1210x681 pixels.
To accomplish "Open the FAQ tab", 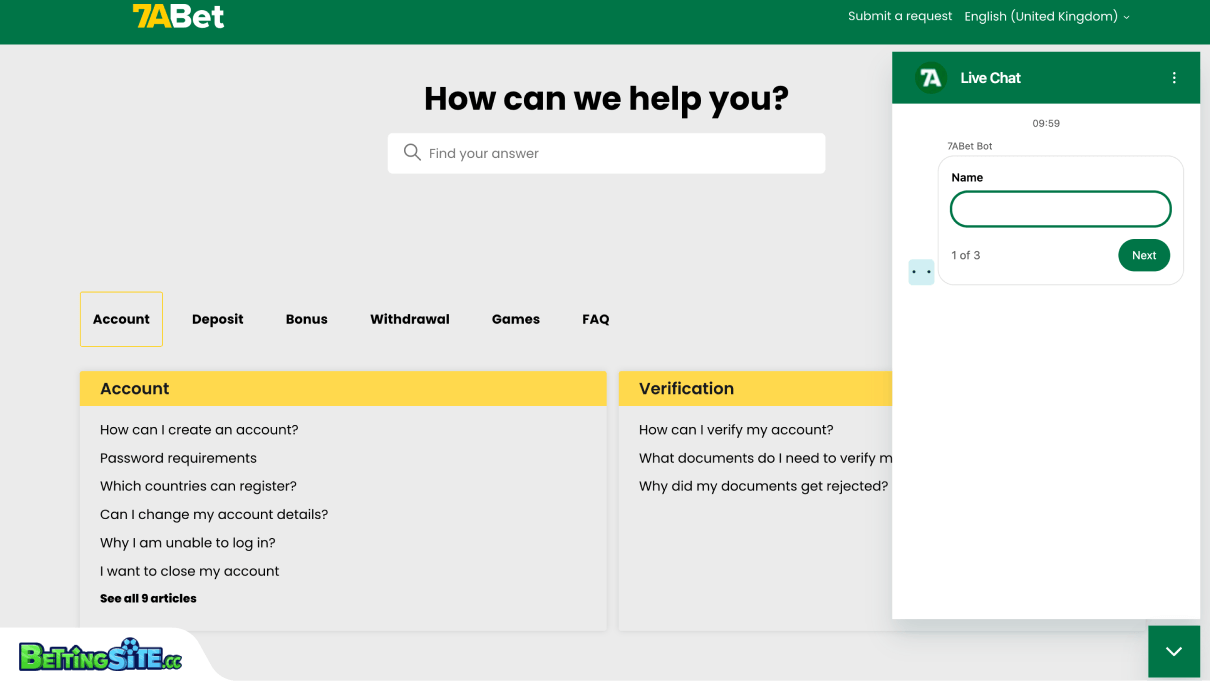I will pyautogui.click(x=595, y=318).
